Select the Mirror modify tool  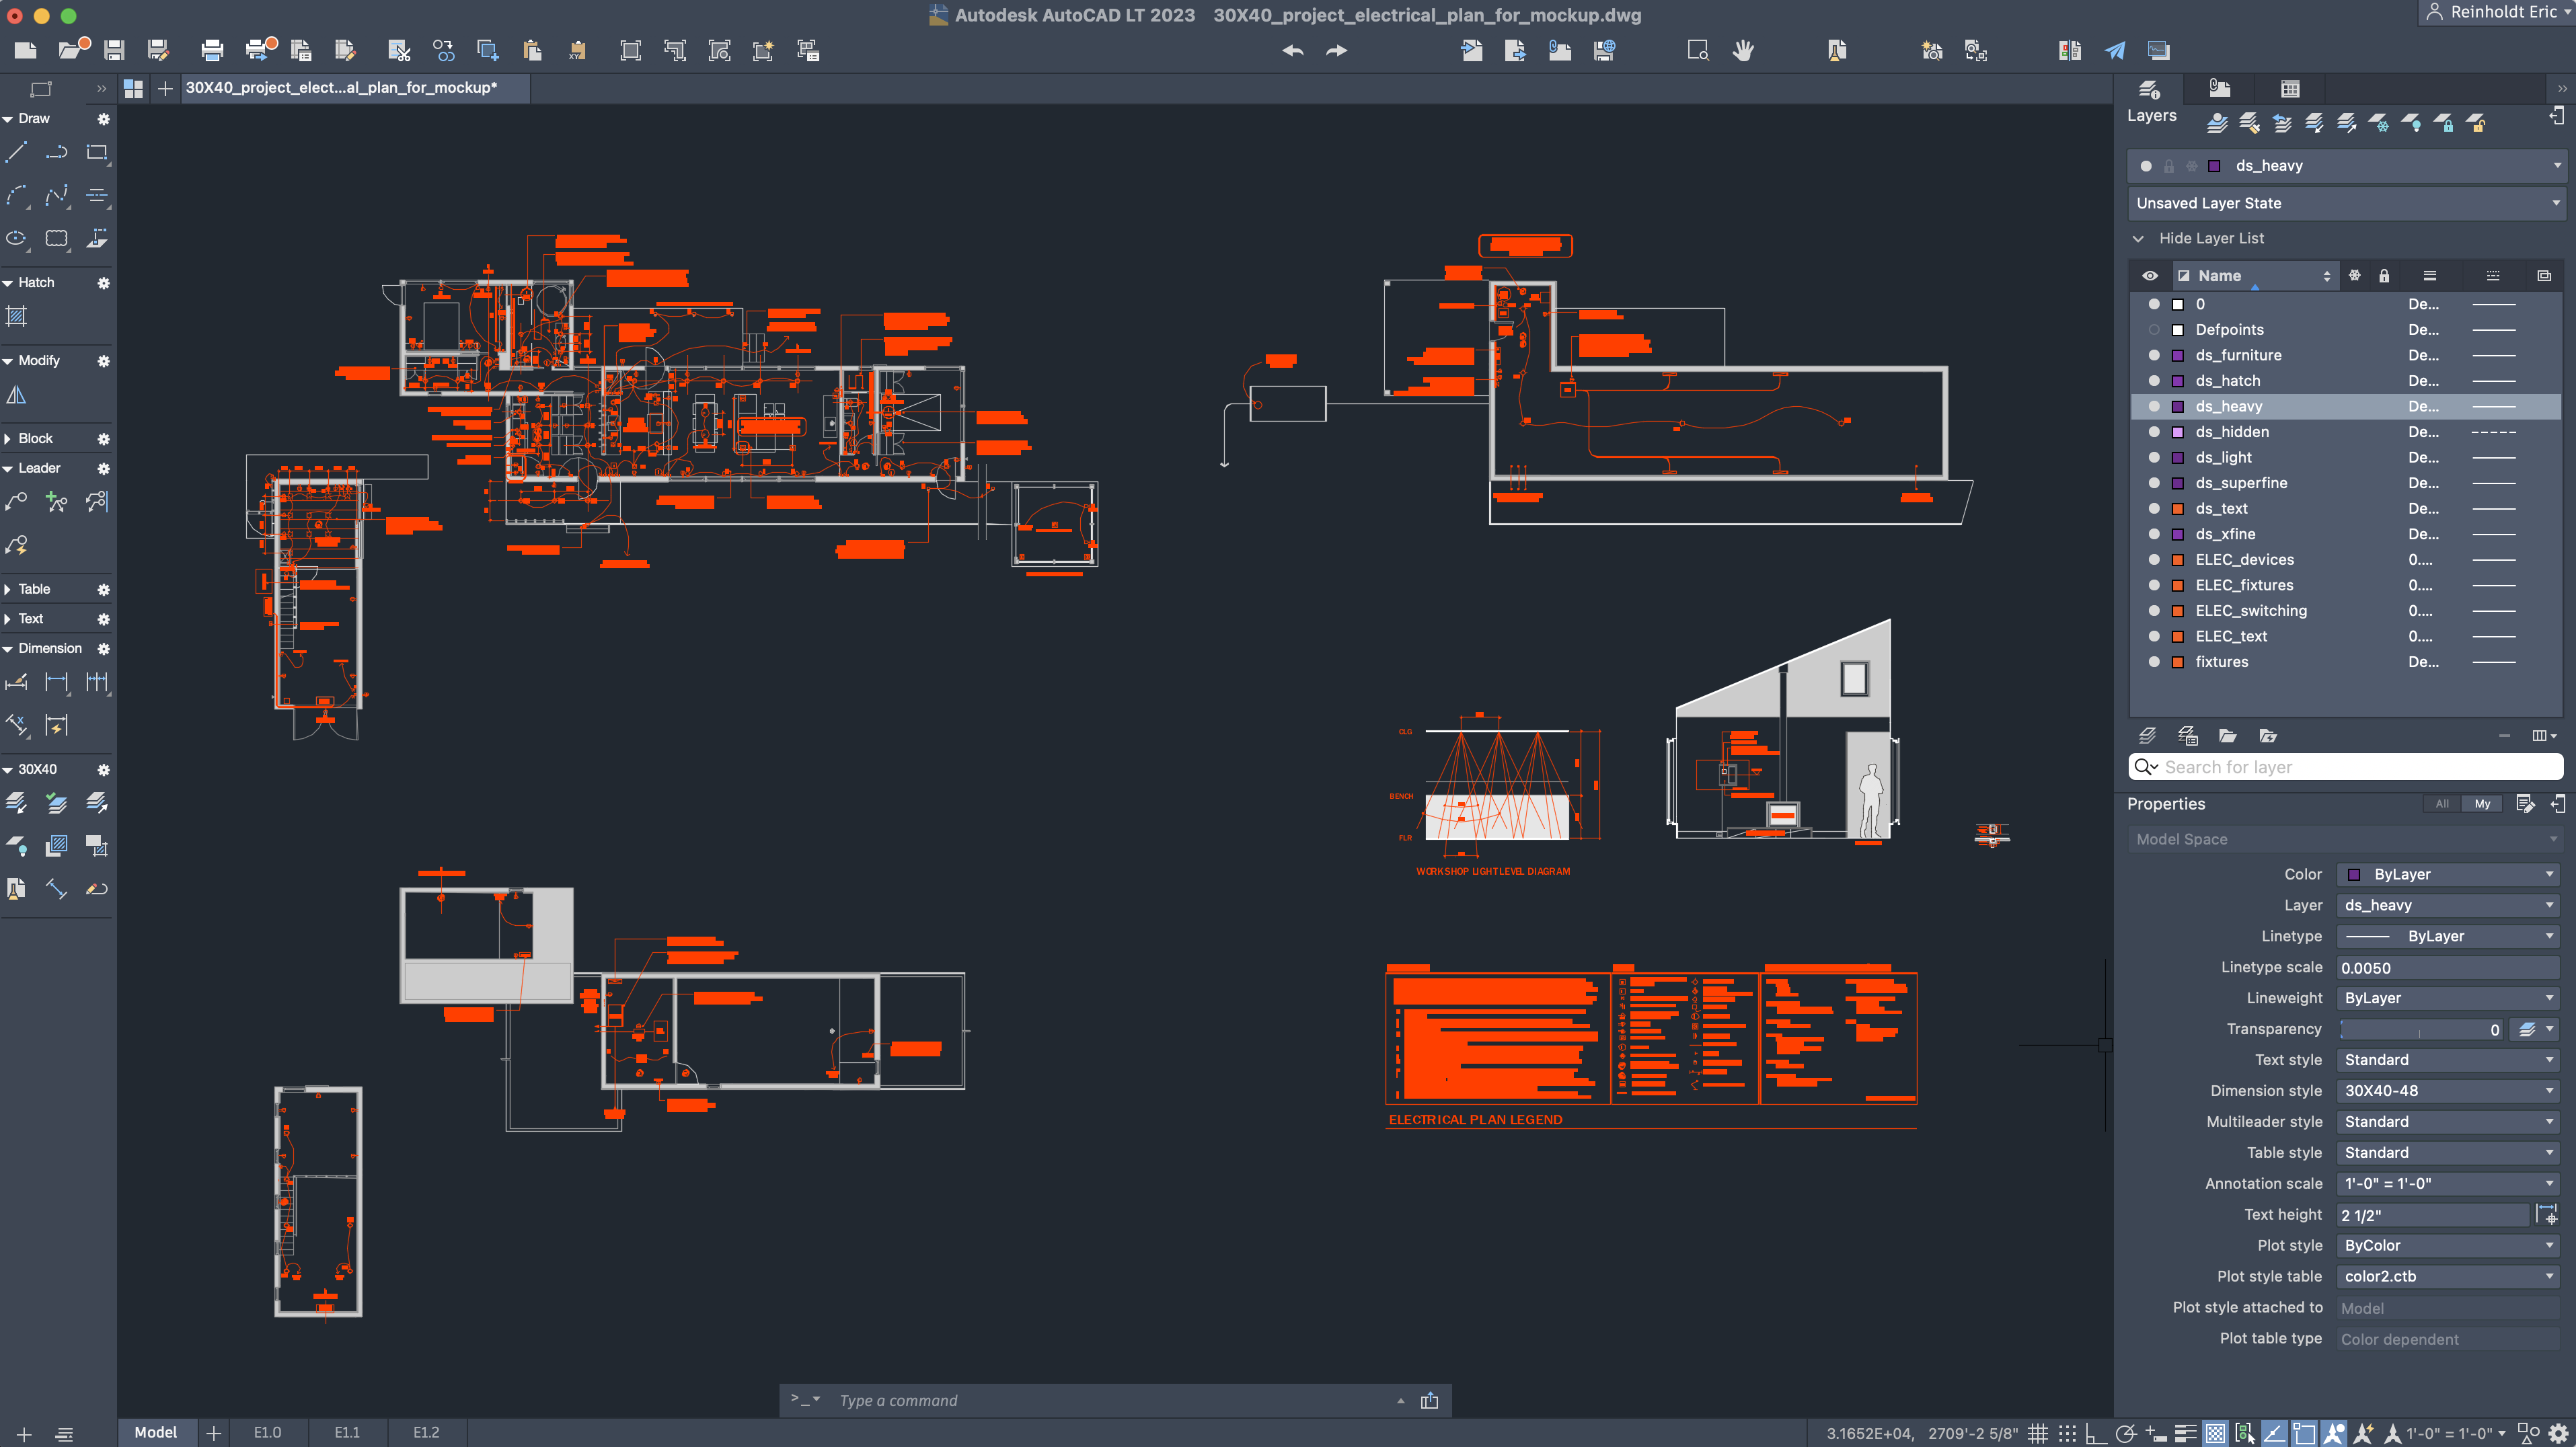16,396
